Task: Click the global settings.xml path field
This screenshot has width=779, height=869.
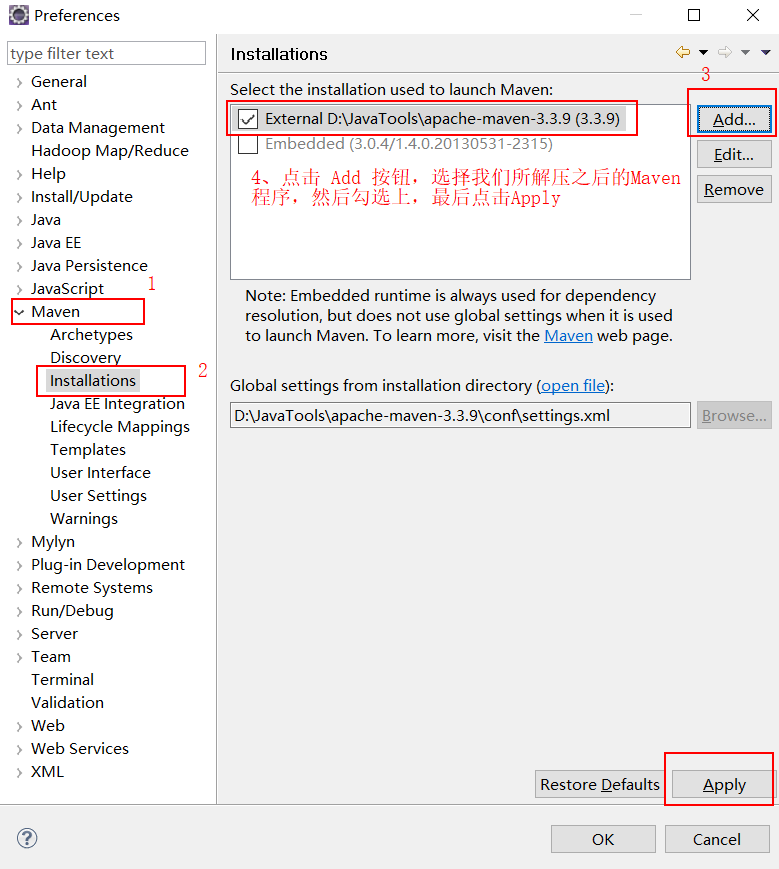Action: coord(460,415)
